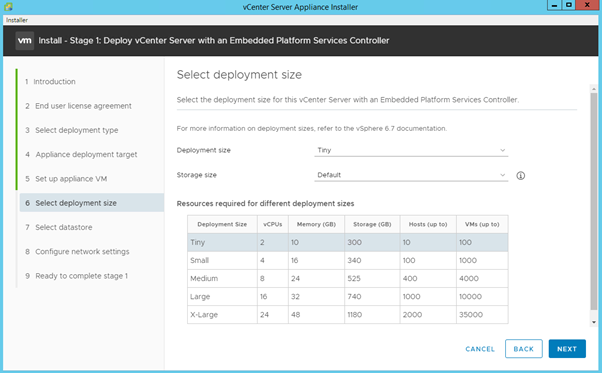Select step 6 Select deployment size

coord(92,203)
